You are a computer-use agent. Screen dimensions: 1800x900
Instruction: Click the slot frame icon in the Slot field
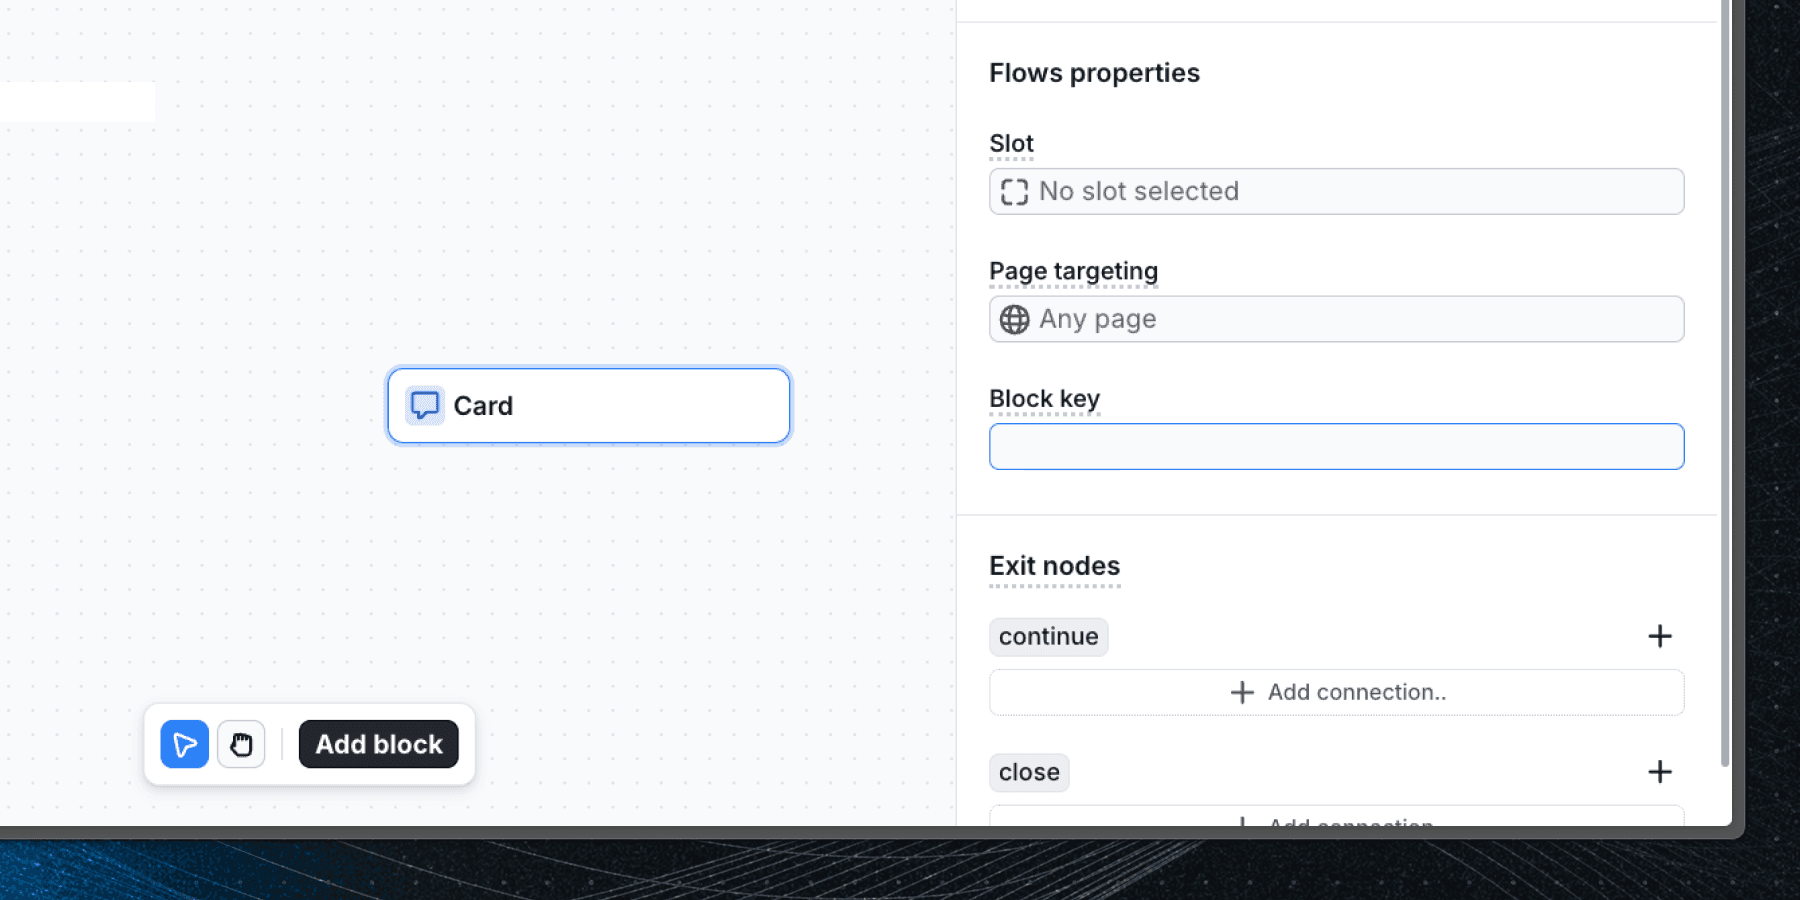tap(1016, 191)
